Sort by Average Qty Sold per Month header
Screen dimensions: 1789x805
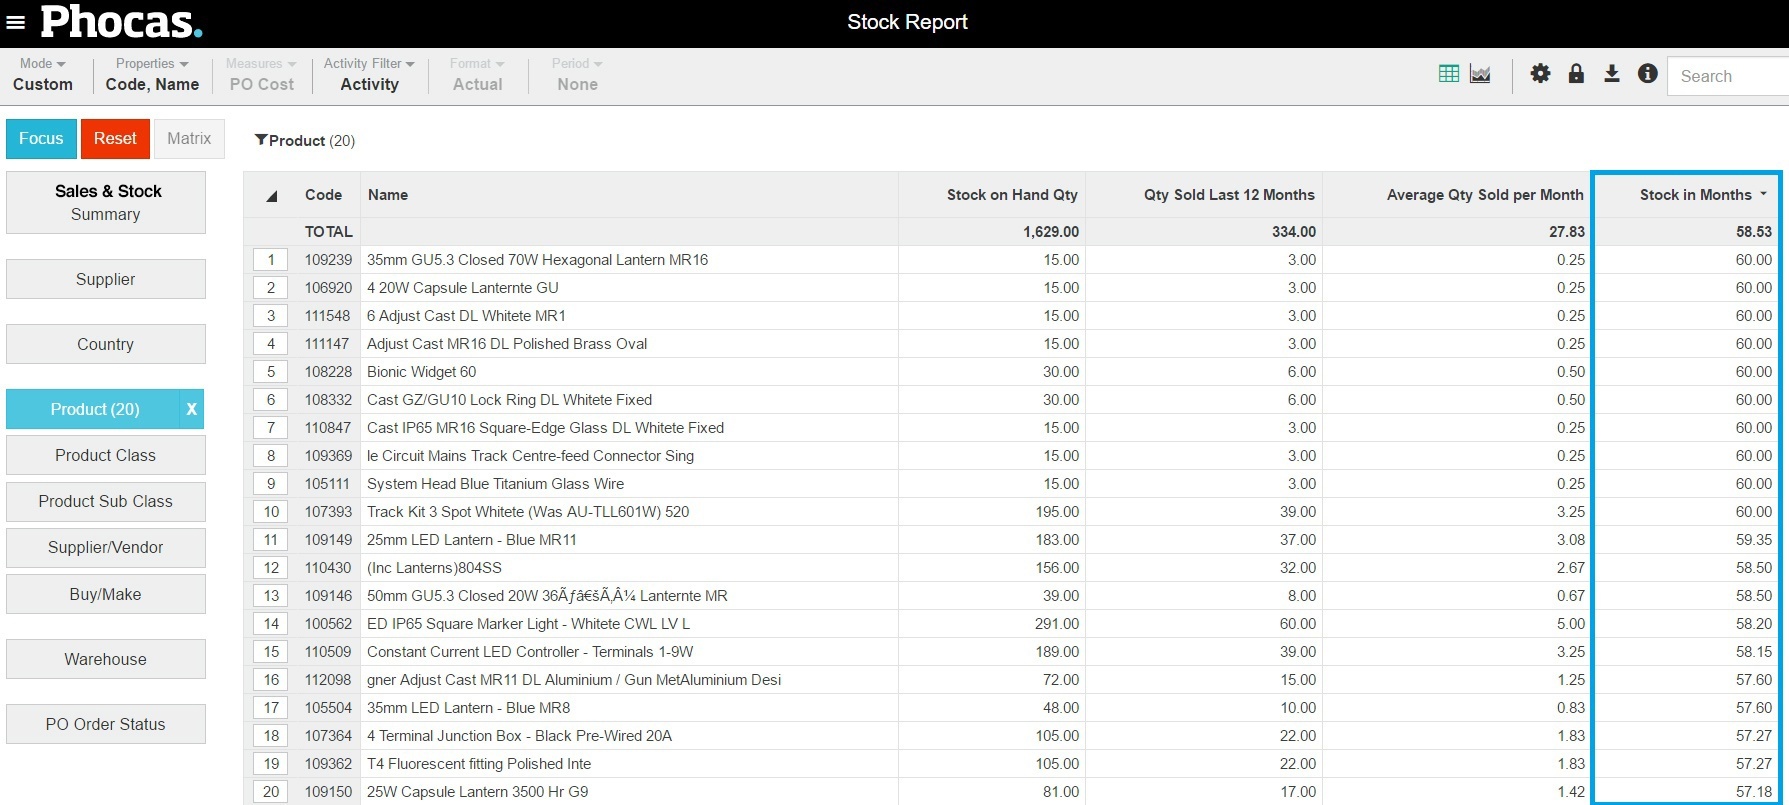click(x=1485, y=195)
